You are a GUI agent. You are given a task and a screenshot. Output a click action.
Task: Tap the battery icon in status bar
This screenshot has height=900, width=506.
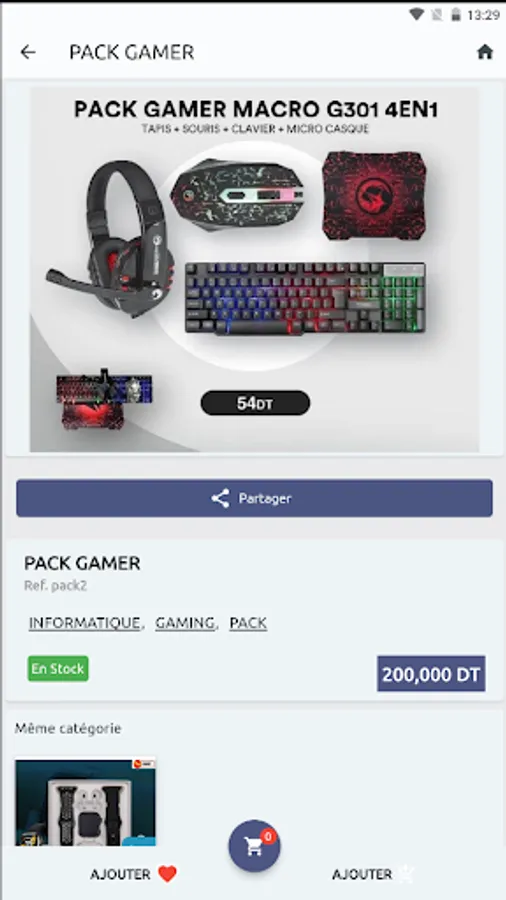click(x=456, y=15)
